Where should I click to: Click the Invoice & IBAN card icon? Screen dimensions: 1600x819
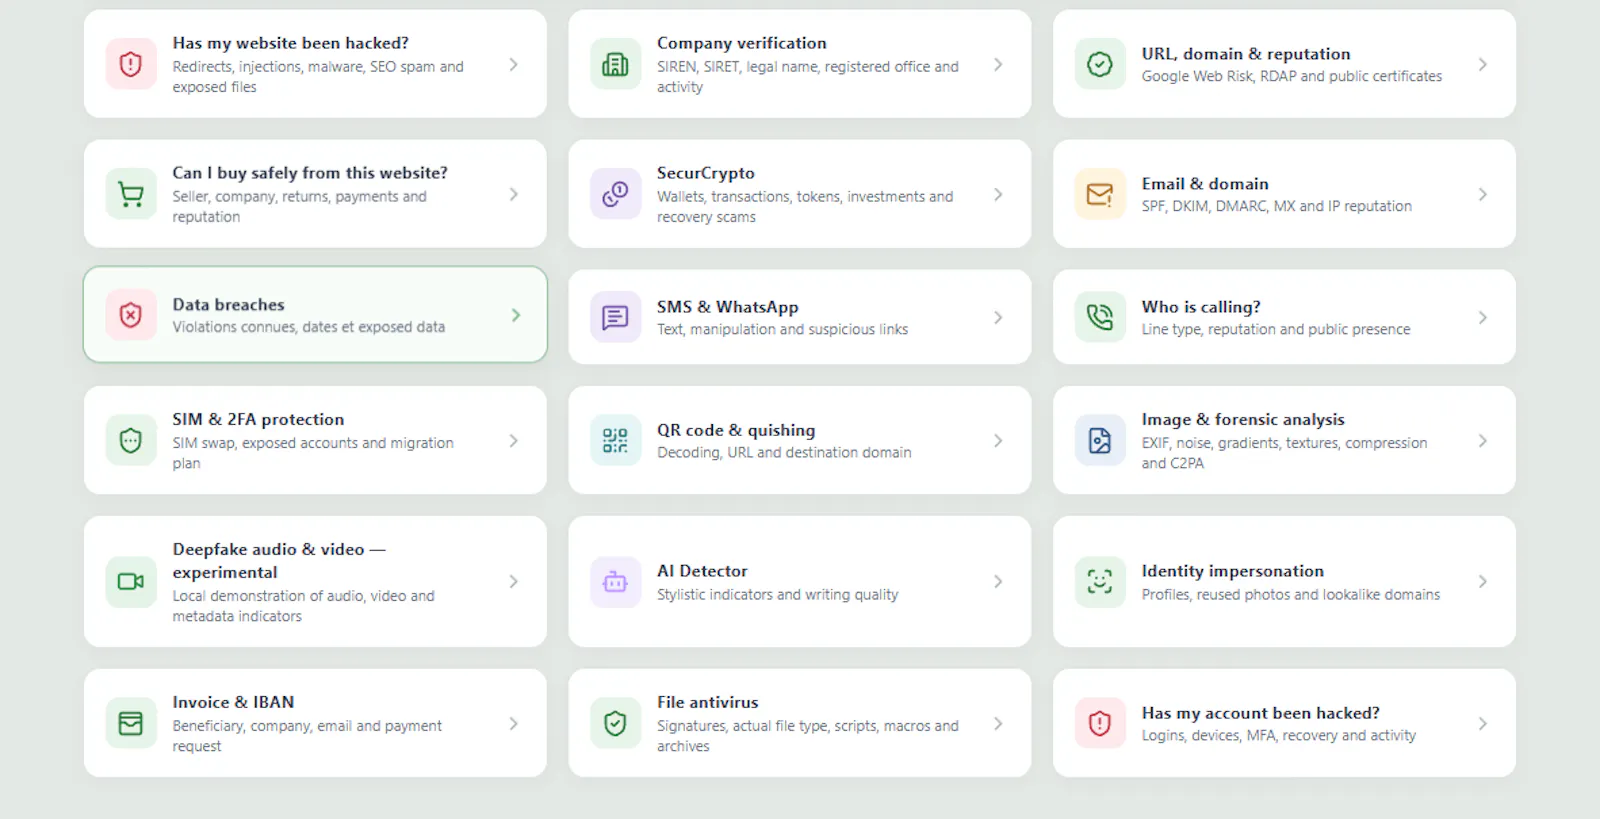pos(131,723)
